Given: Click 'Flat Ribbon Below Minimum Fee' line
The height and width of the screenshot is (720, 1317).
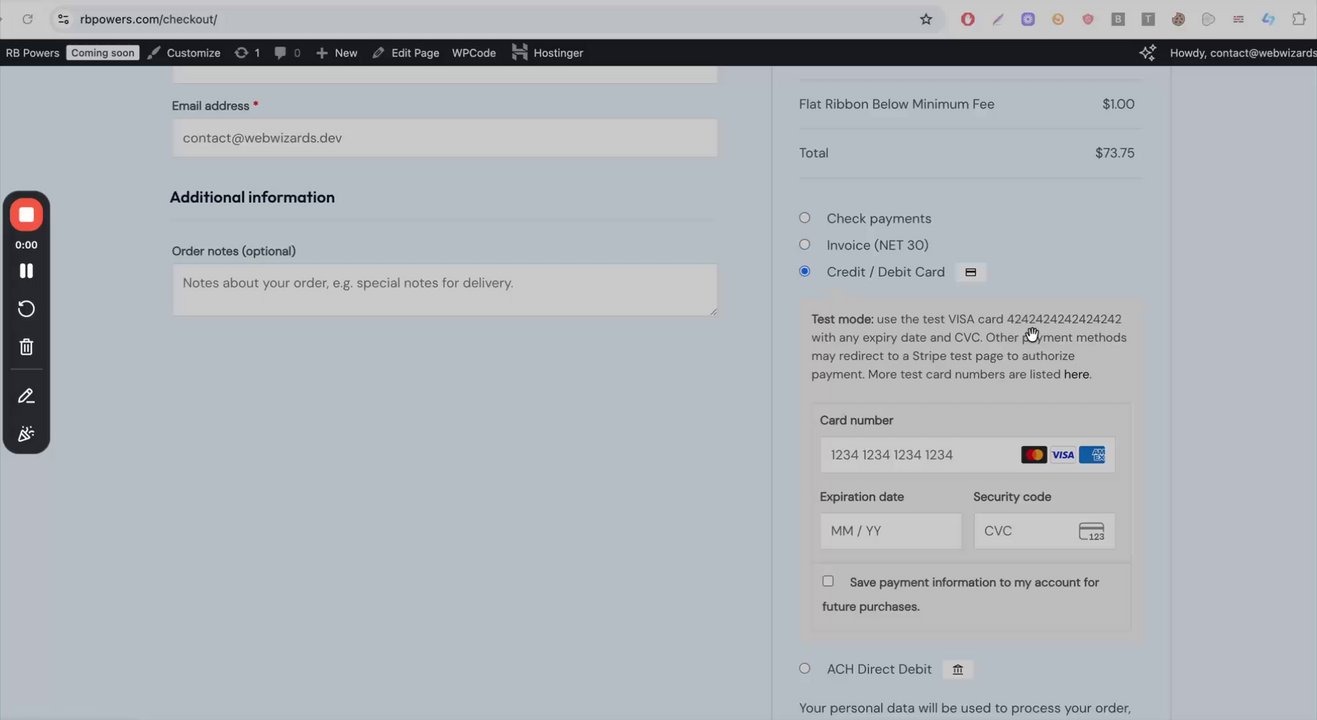Looking at the screenshot, I should tap(896, 104).
